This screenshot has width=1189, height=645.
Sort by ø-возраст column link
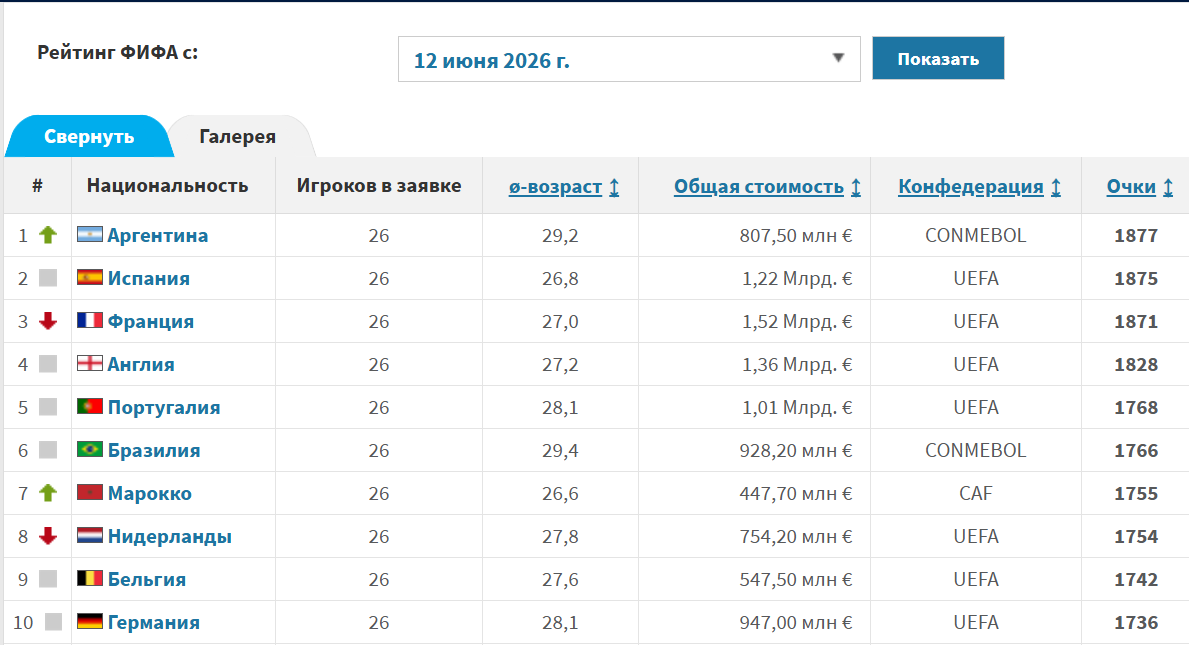pyautogui.click(x=555, y=186)
